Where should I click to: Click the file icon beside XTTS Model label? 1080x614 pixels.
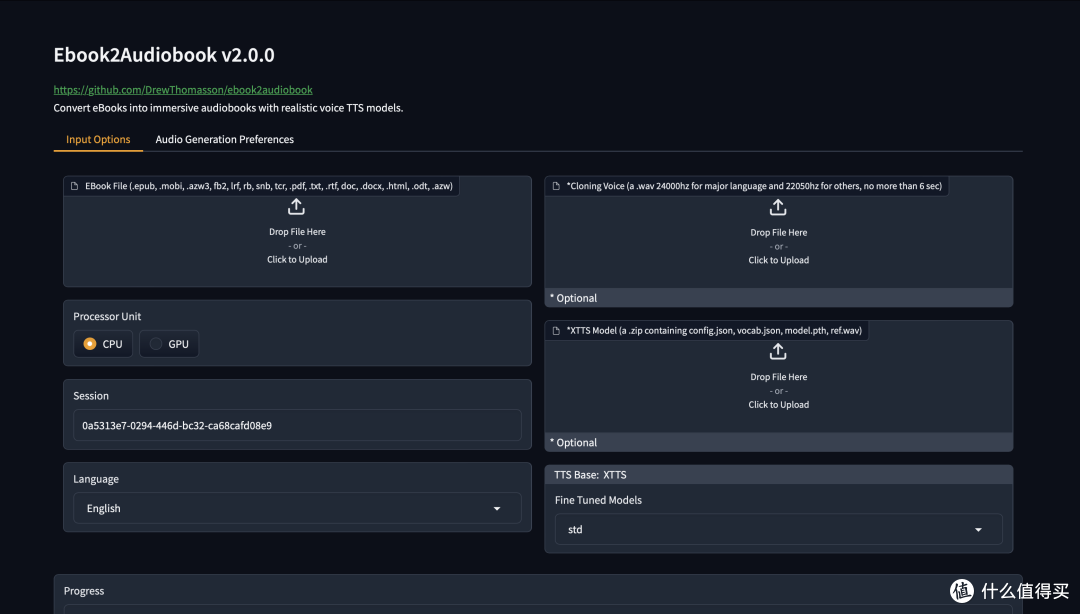(555, 330)
